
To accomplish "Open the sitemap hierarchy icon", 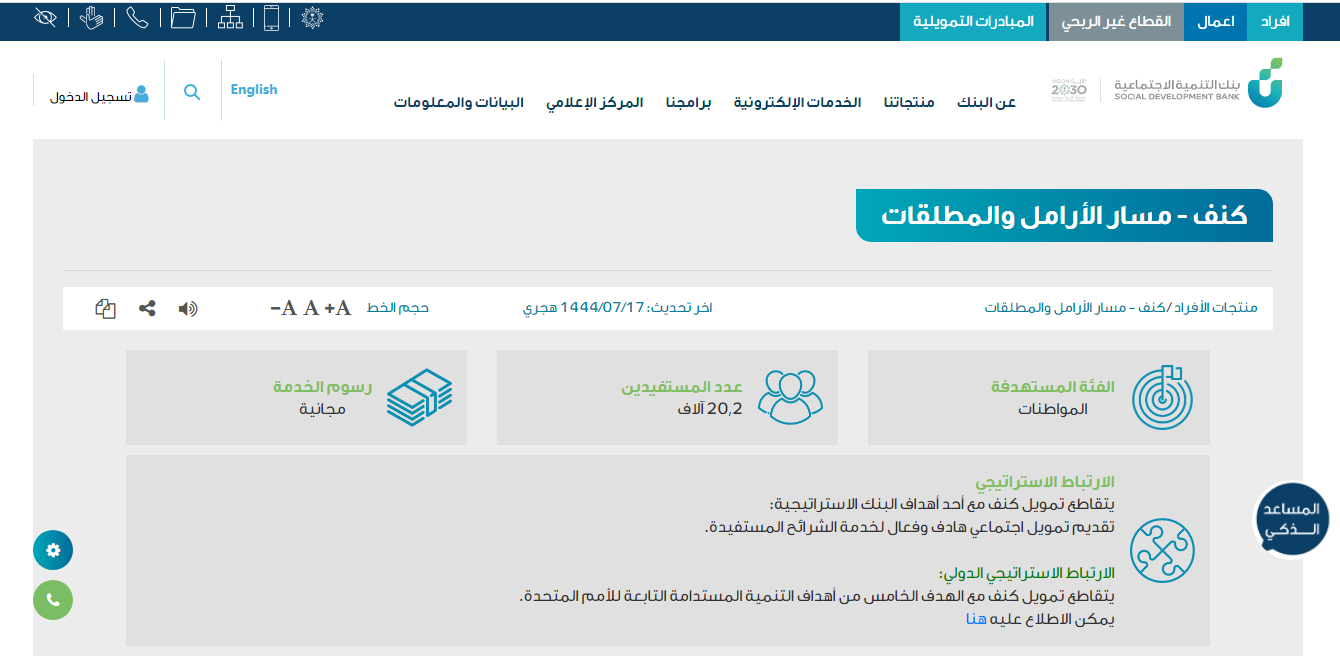I will click(229, 18).
